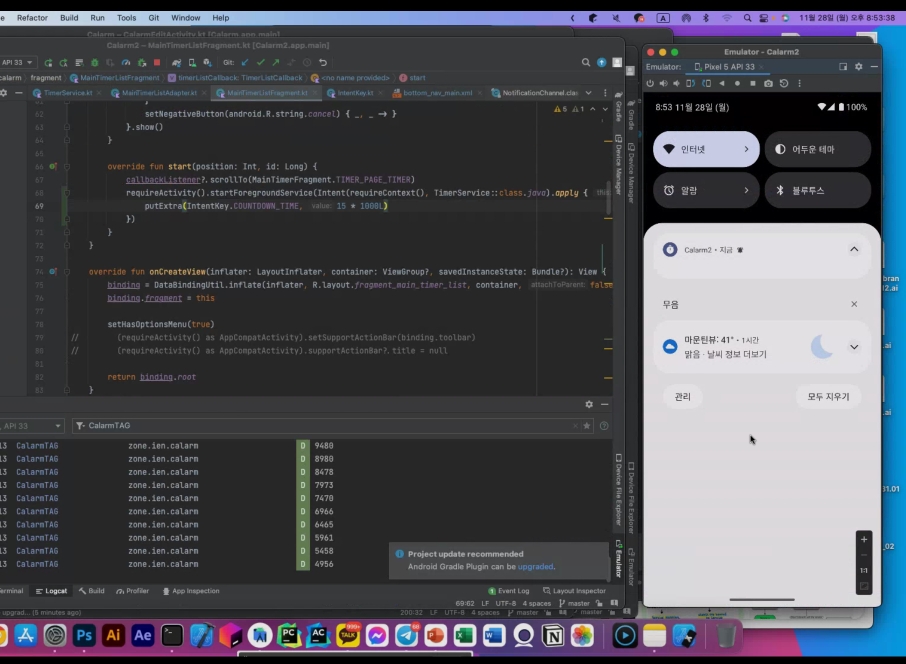
Task: Dismiss the 무음 silent section X
Action: coord(853,304)
